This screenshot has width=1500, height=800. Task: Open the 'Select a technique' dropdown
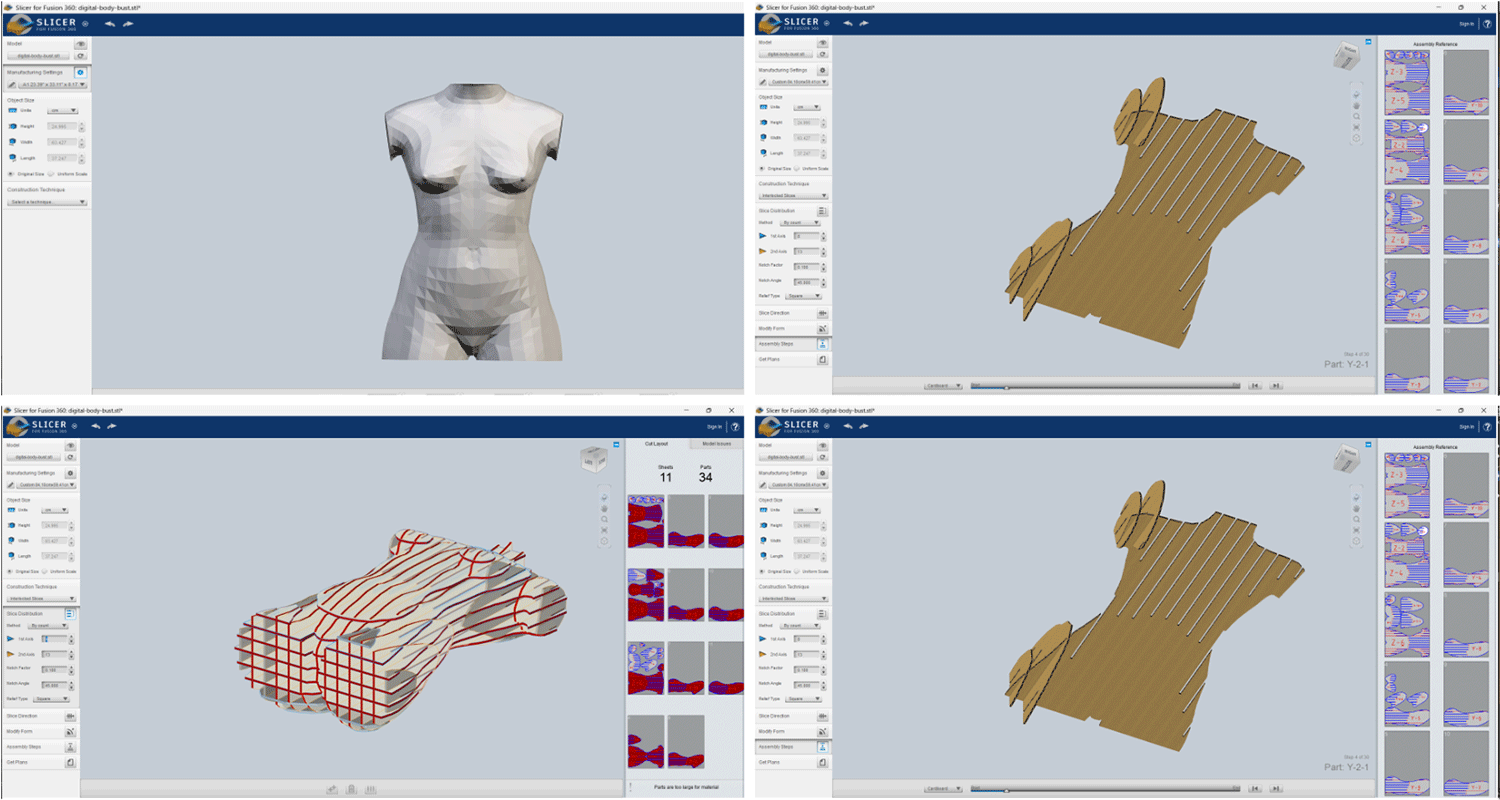coord(47,202)
